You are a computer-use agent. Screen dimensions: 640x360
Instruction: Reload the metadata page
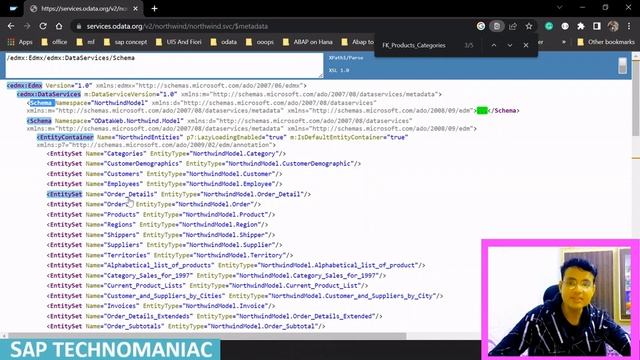coord(43,26)
